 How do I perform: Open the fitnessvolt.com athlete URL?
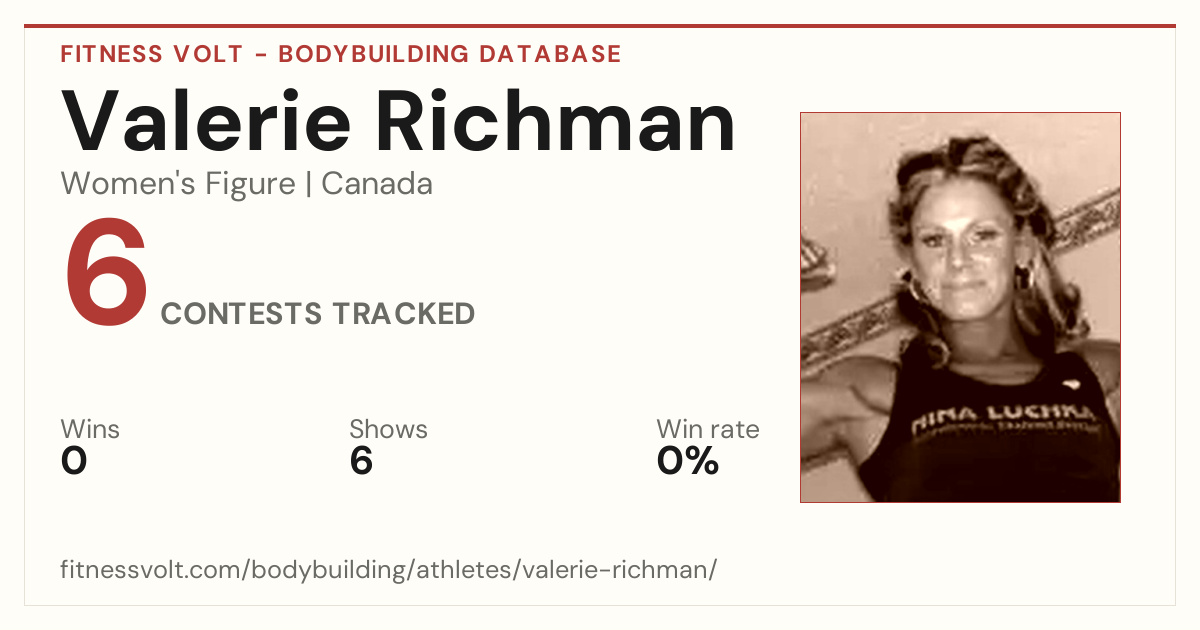pyautogui.click(x=389, y=570)
